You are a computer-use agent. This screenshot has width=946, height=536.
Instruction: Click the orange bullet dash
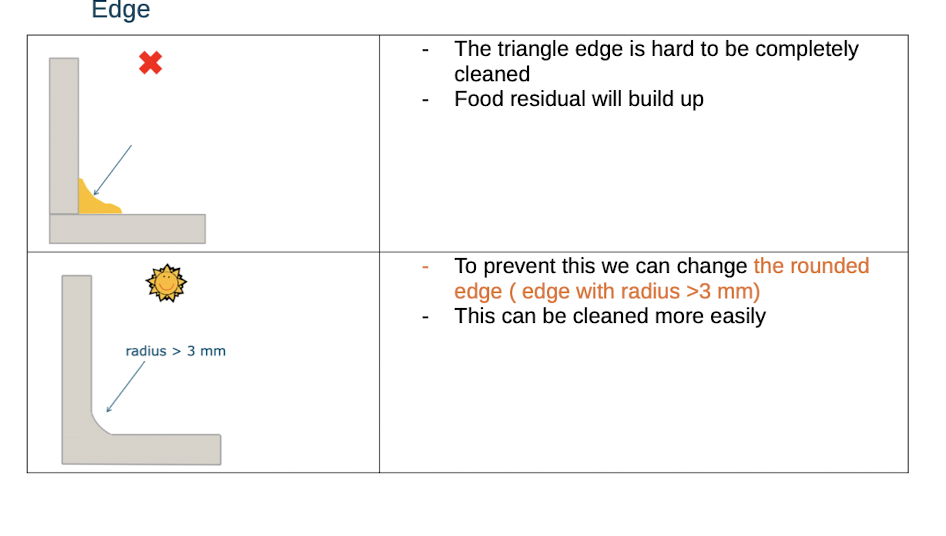coord(425,267)
